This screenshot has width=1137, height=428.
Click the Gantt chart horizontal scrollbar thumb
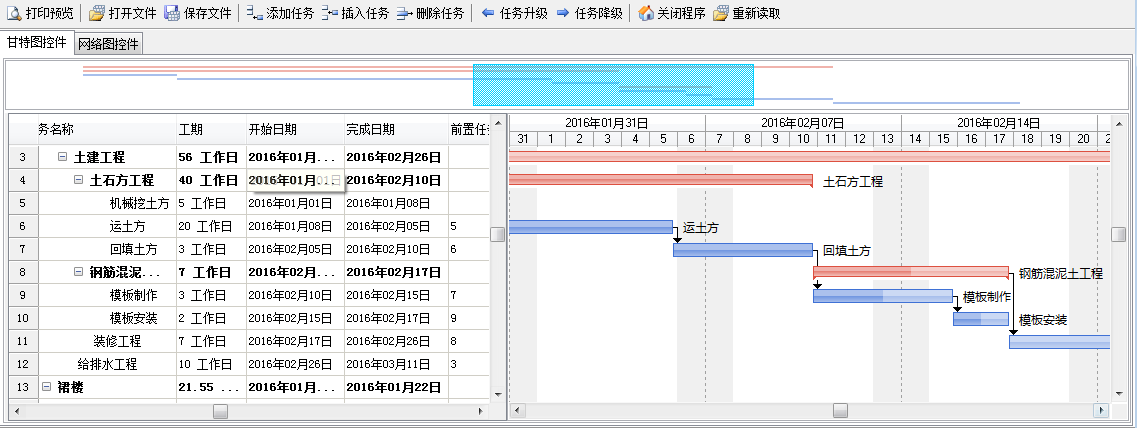[x=840, y=410]
